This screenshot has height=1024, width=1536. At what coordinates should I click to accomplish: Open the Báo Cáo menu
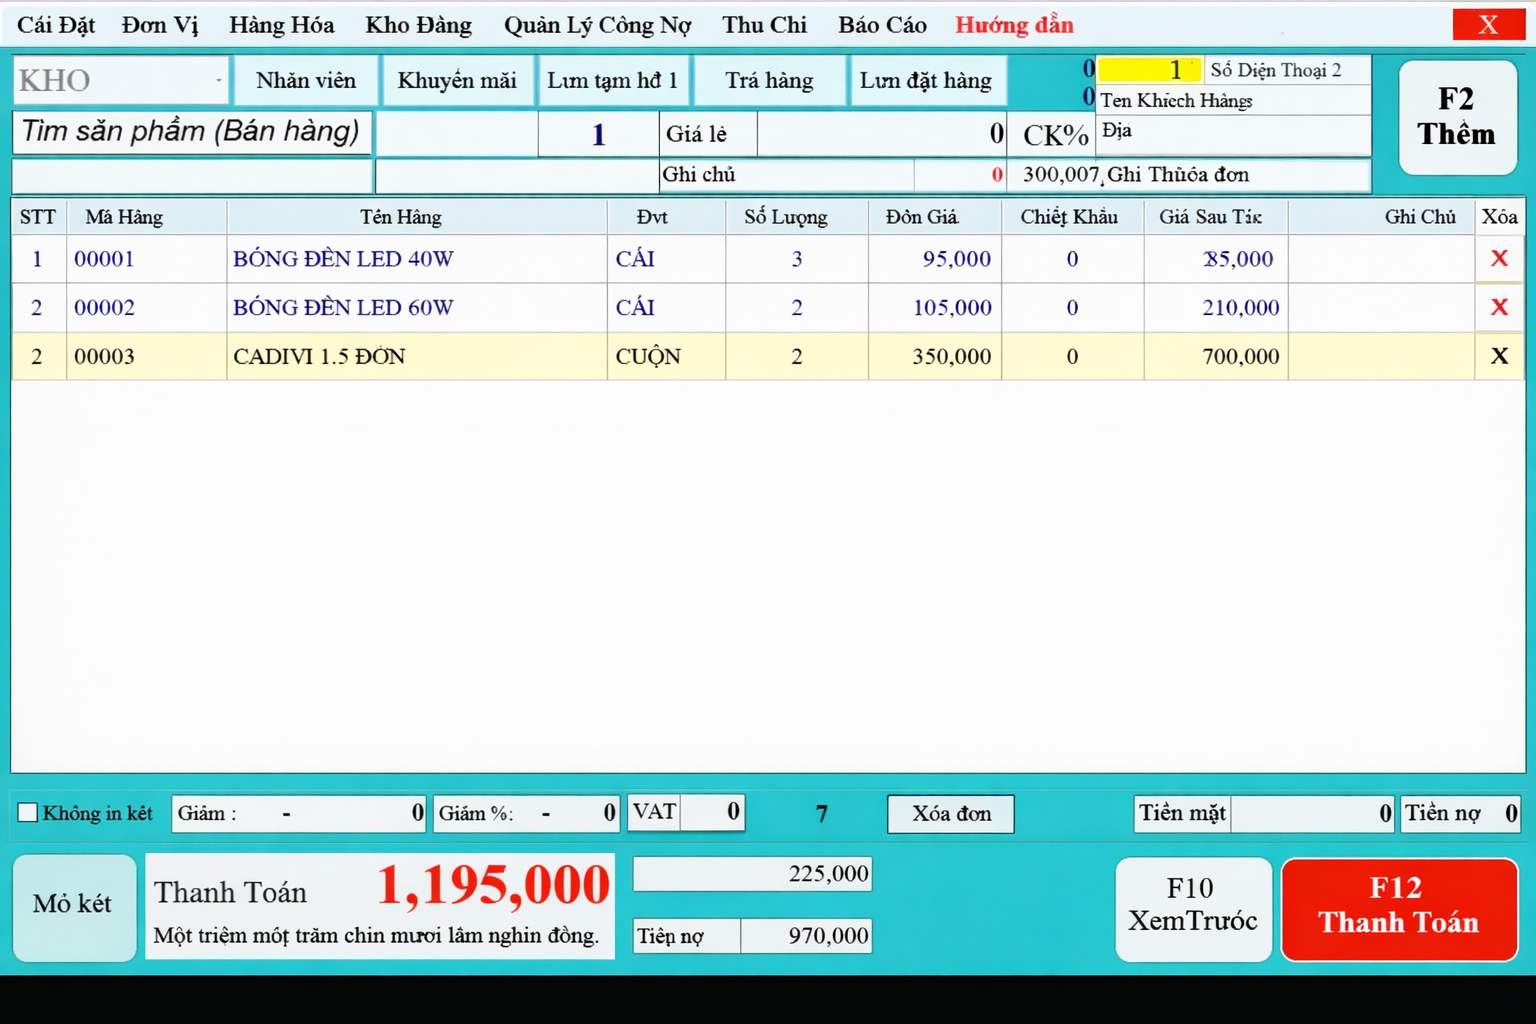tap(882, 25)
